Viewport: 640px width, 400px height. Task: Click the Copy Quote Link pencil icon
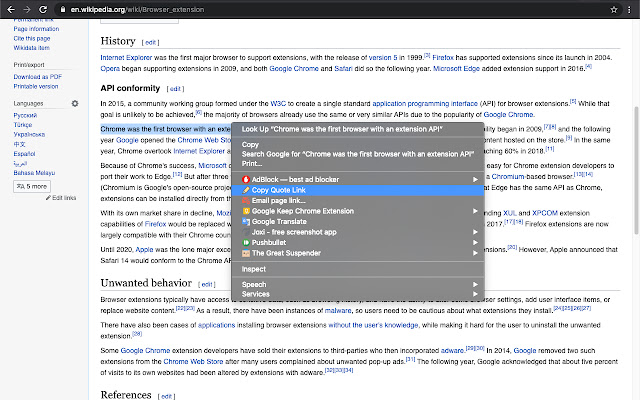point(246,190)
